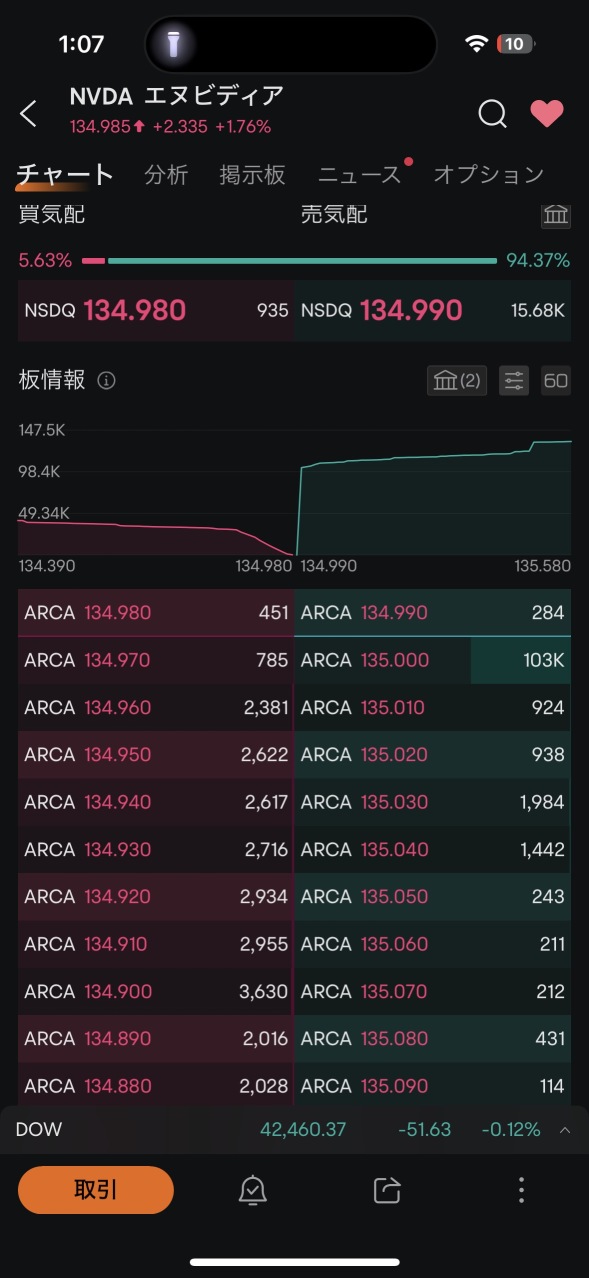Select the ARCA ask row at 135.030

click(433, 802)
